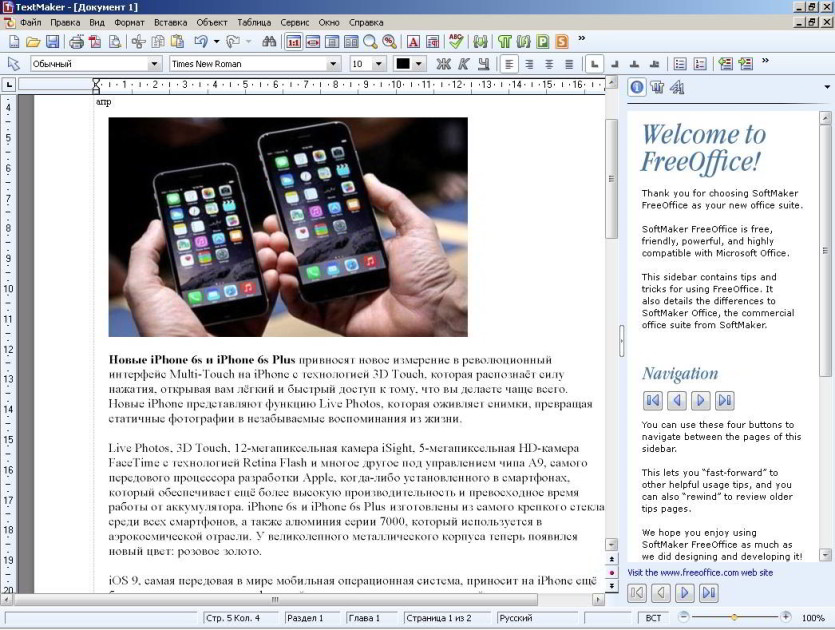Toggle numbered list
Viewport: 835px width, 630px height.
[700, 64]
